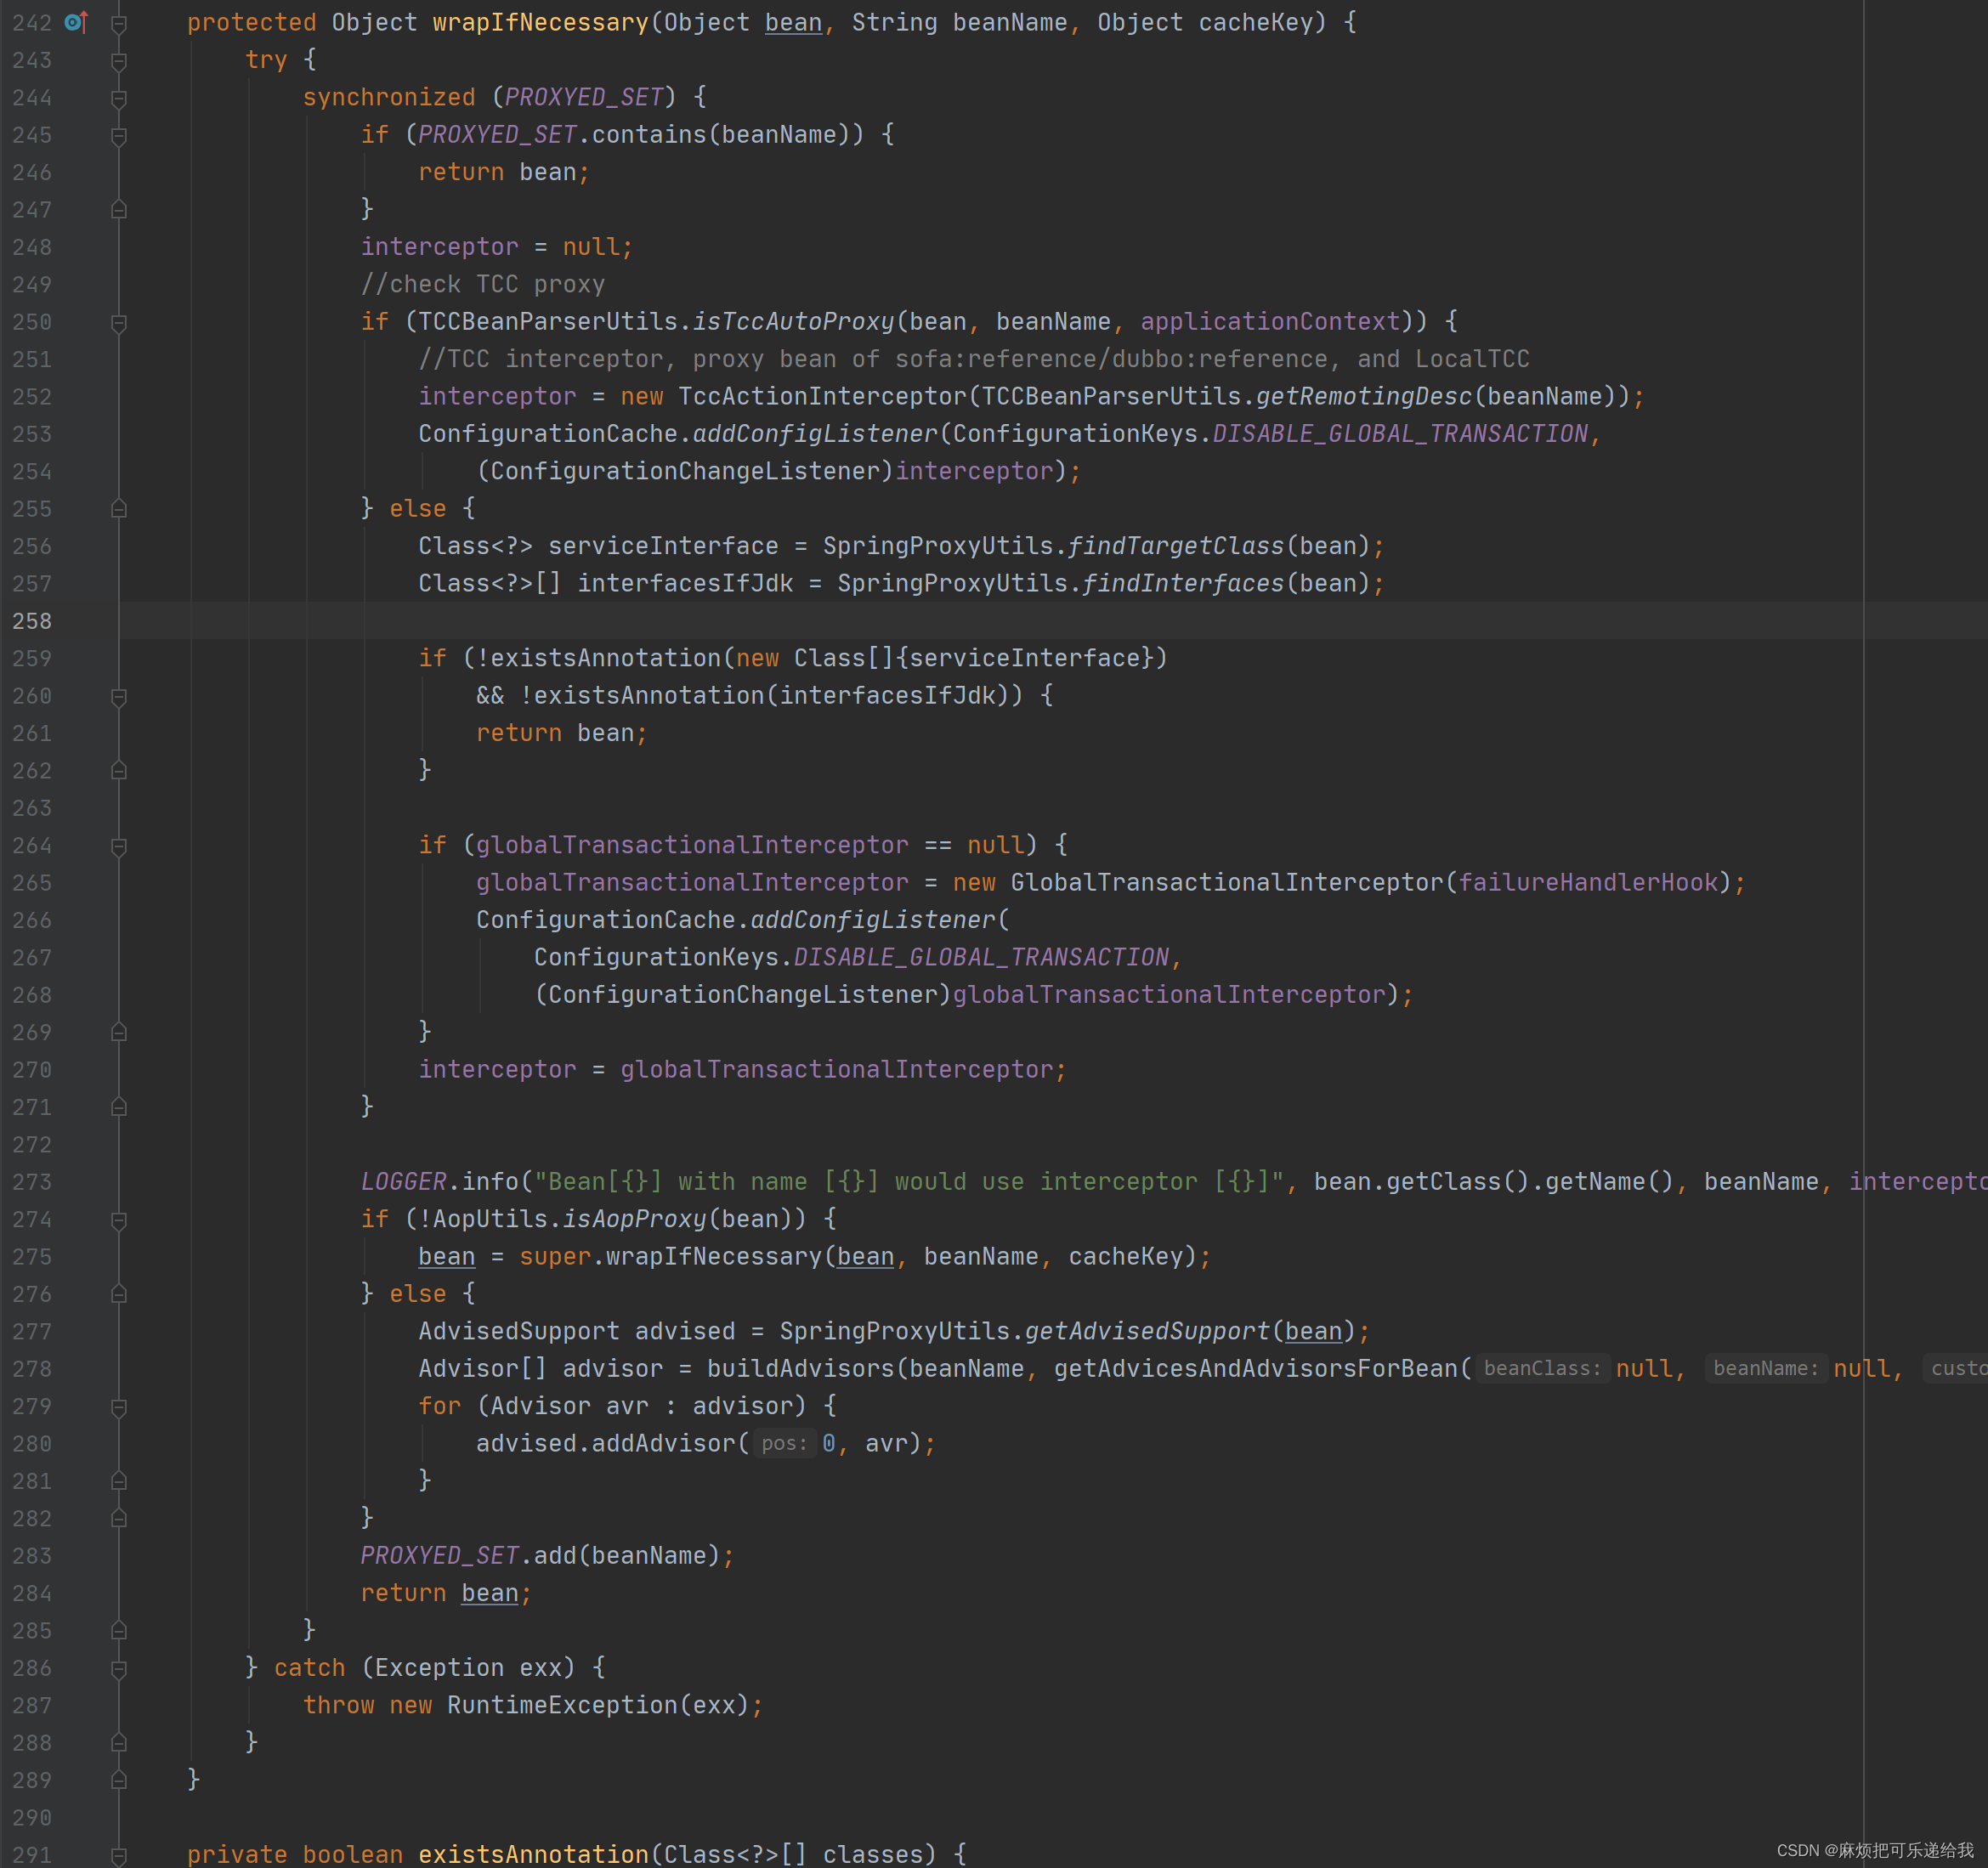Image resolution: width=1988 pixels, height=1868 pixels.
Task: Click the LOGGER field on line 273
Action: (403, 1182)
